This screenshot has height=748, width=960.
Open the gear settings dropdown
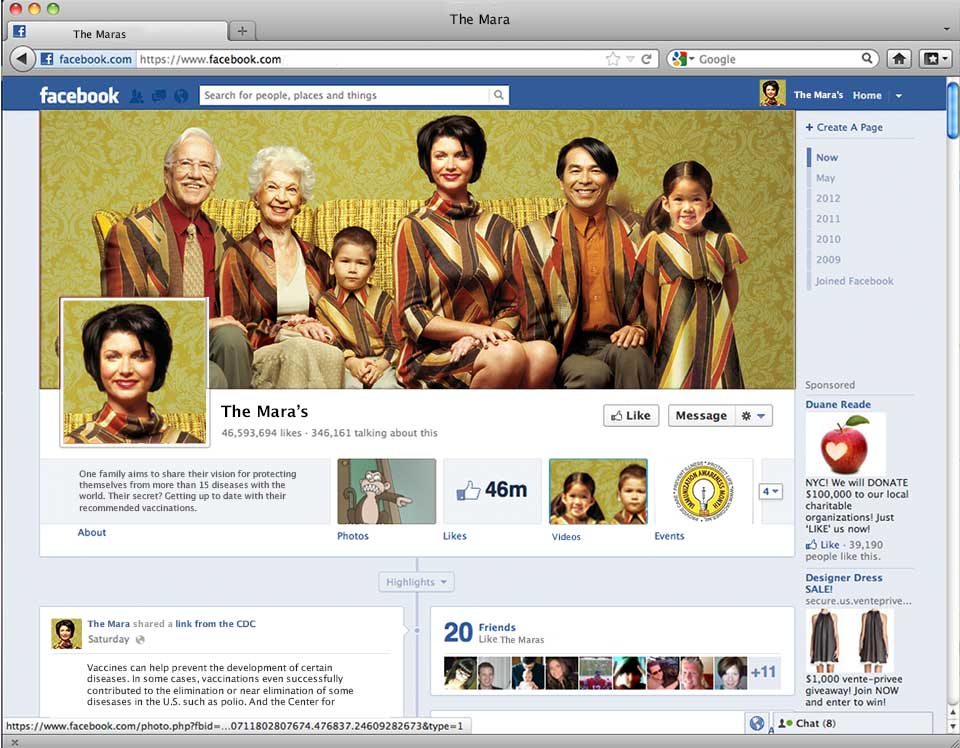click(x=754, y=416)
